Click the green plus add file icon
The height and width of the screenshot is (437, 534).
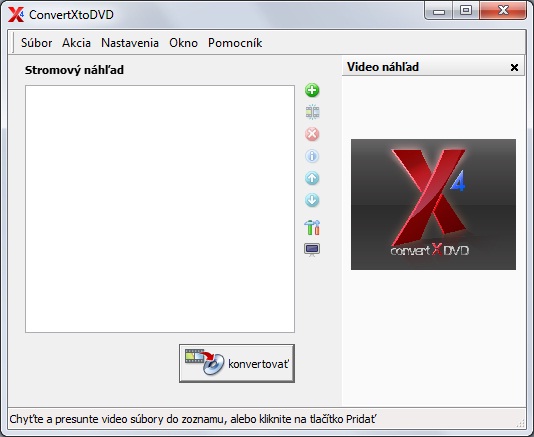coord(312,90)
